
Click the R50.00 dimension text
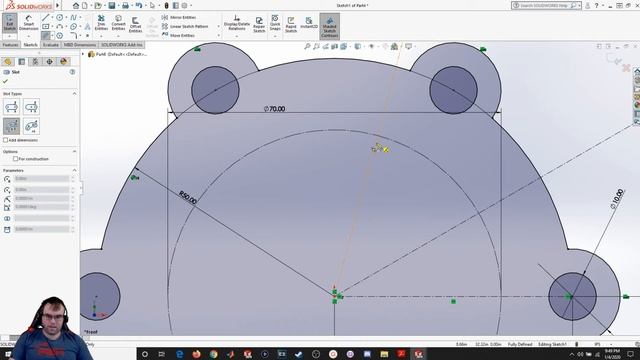coord(188,198)
